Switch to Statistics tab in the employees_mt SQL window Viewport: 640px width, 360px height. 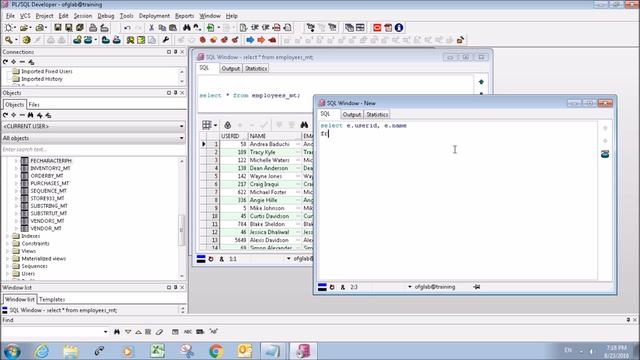tap(256, 69)
